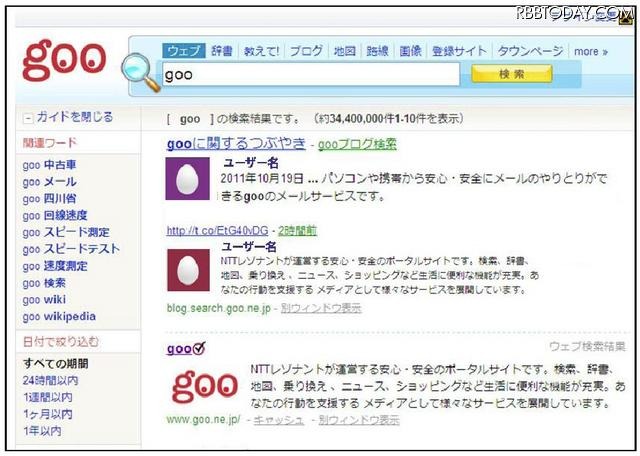Open related word goo メール
Image resolution: width=640 pixels, height=456 pixels.
tap(49, 182)
